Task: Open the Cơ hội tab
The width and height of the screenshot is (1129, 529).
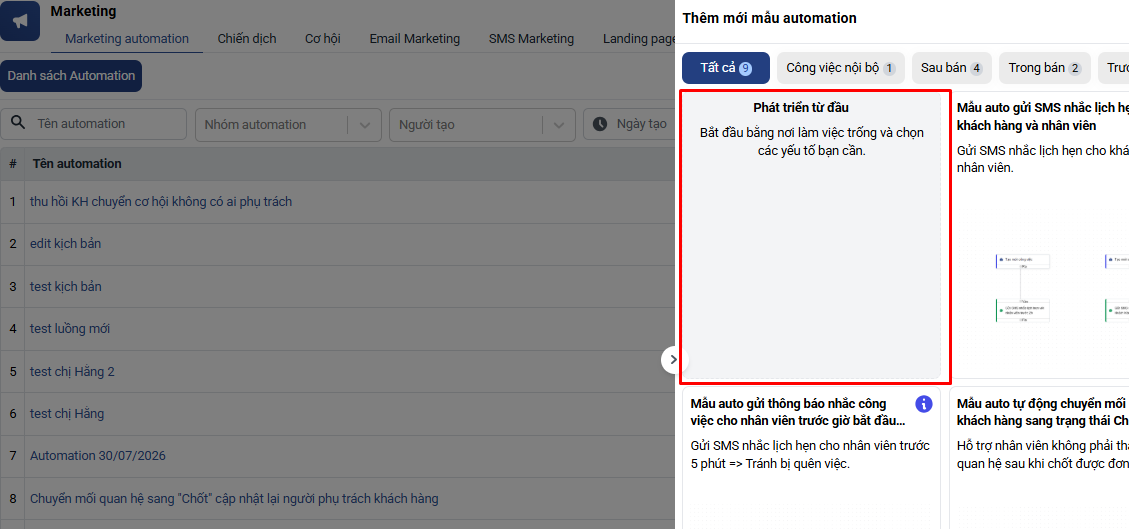Action: click(x=323, y=39)
